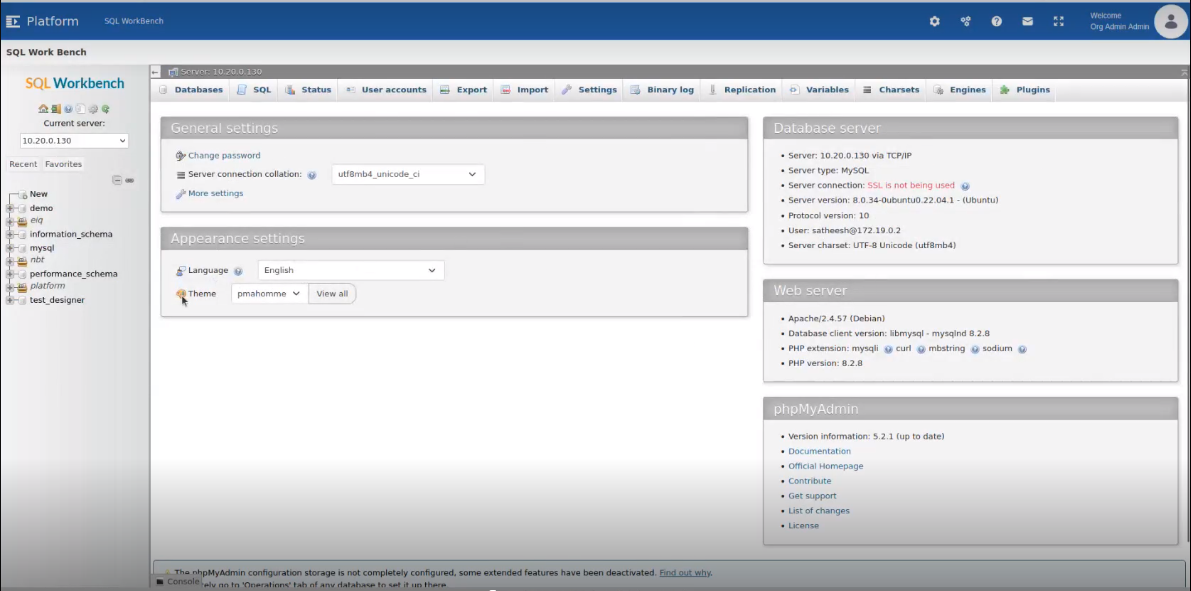Open Server connection collation dropdown
Viewport: 1191px width, 591px height.
point(408,174)
